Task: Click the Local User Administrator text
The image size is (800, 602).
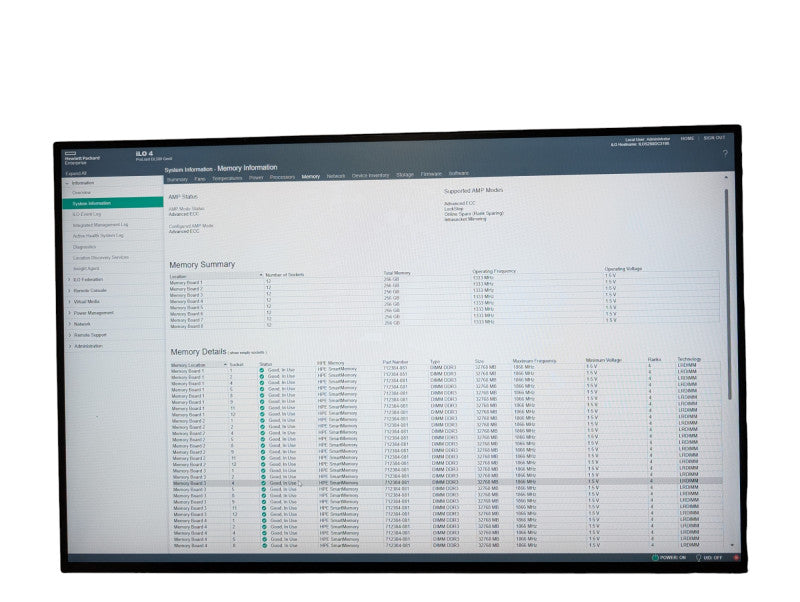Action: point(647,140)
